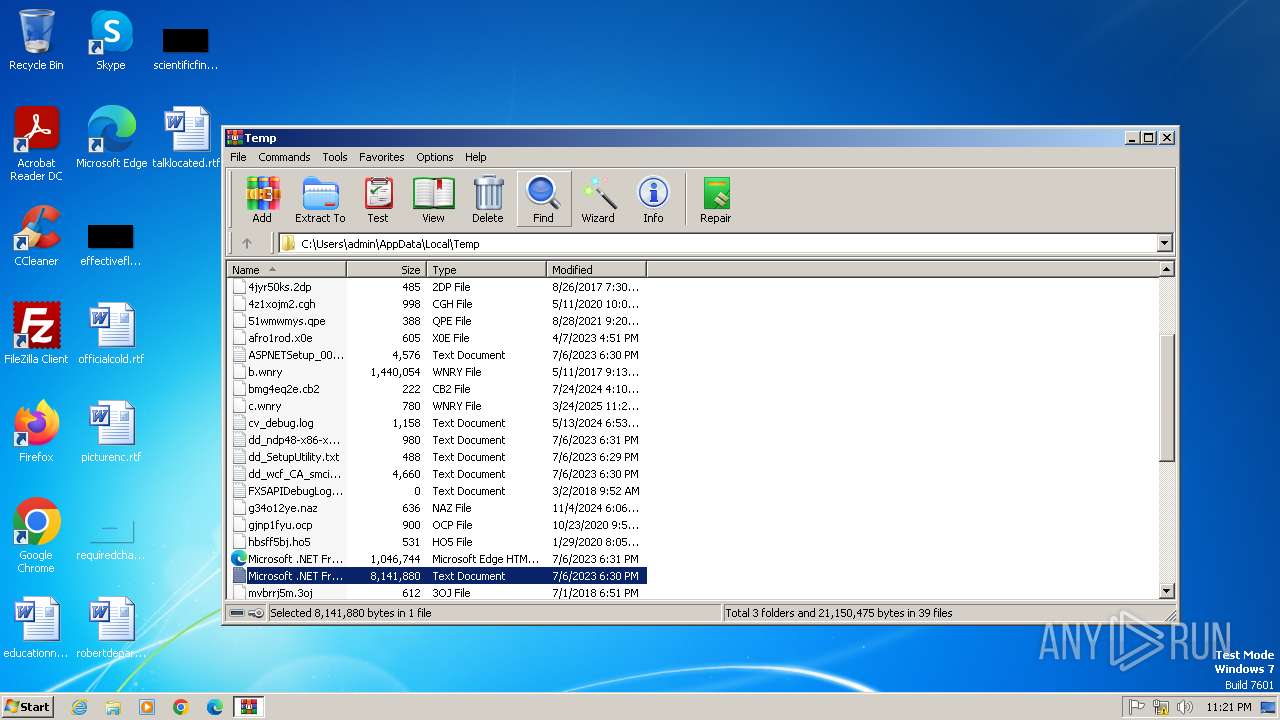Image resolution: width=1280 pixels, height=720 pixels.
Task: Click the drive icon in status bar
Action: click(237, 613)
